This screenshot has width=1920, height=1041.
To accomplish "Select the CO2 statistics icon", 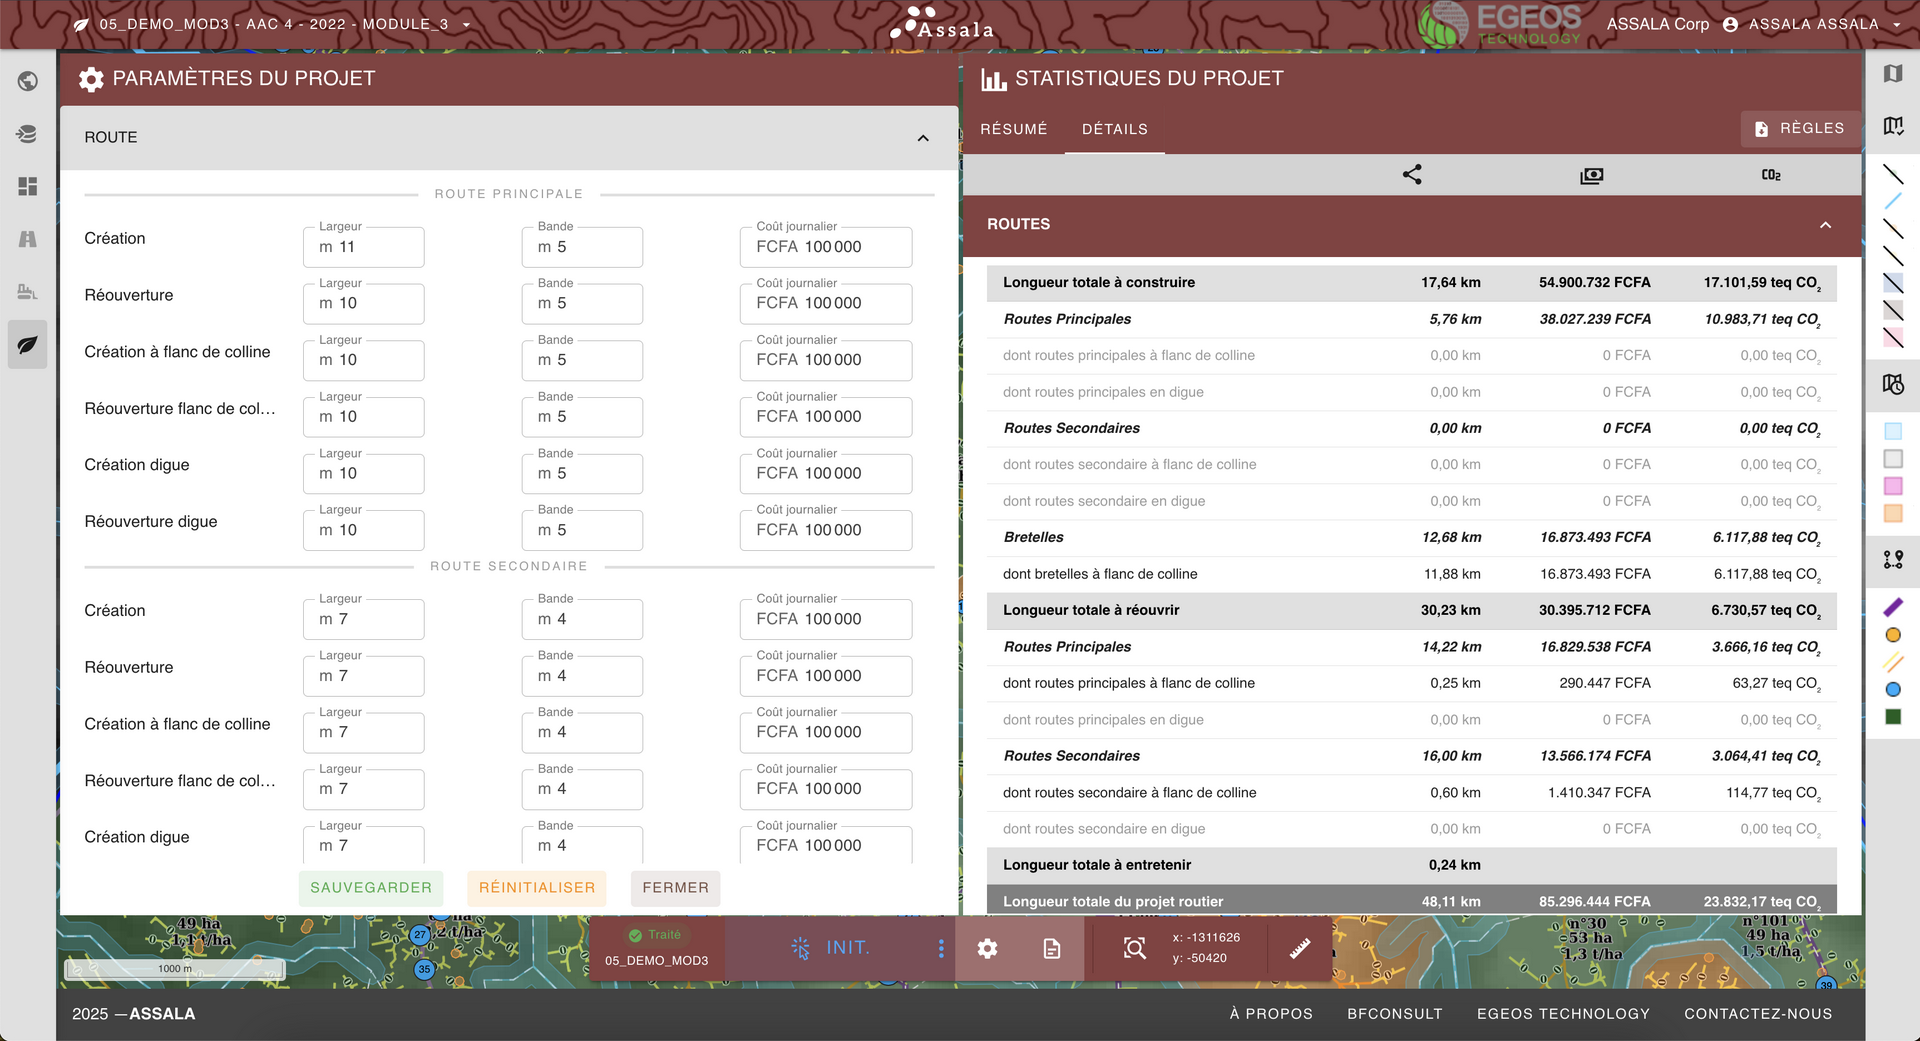I will pyautogui.click(x=1770, y=175).
